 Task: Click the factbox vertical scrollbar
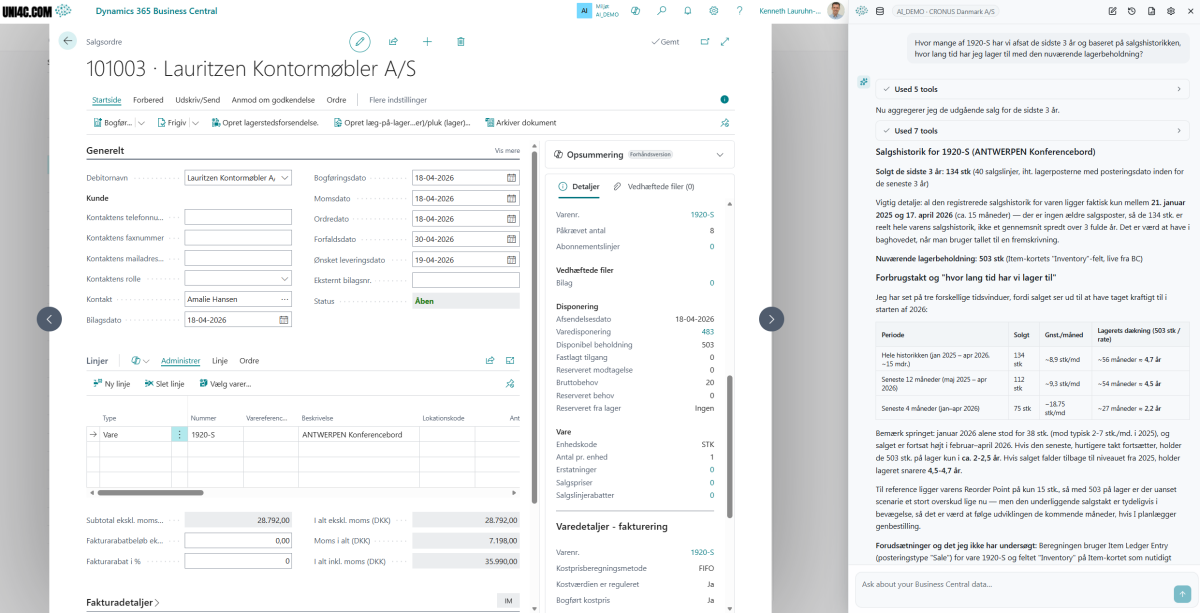tap(730, 445)
